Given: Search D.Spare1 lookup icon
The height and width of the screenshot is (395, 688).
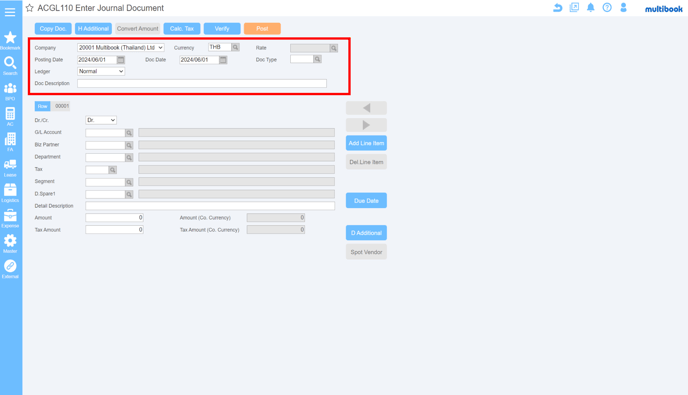Looking at the screenshot, I should tap(129, 194).
